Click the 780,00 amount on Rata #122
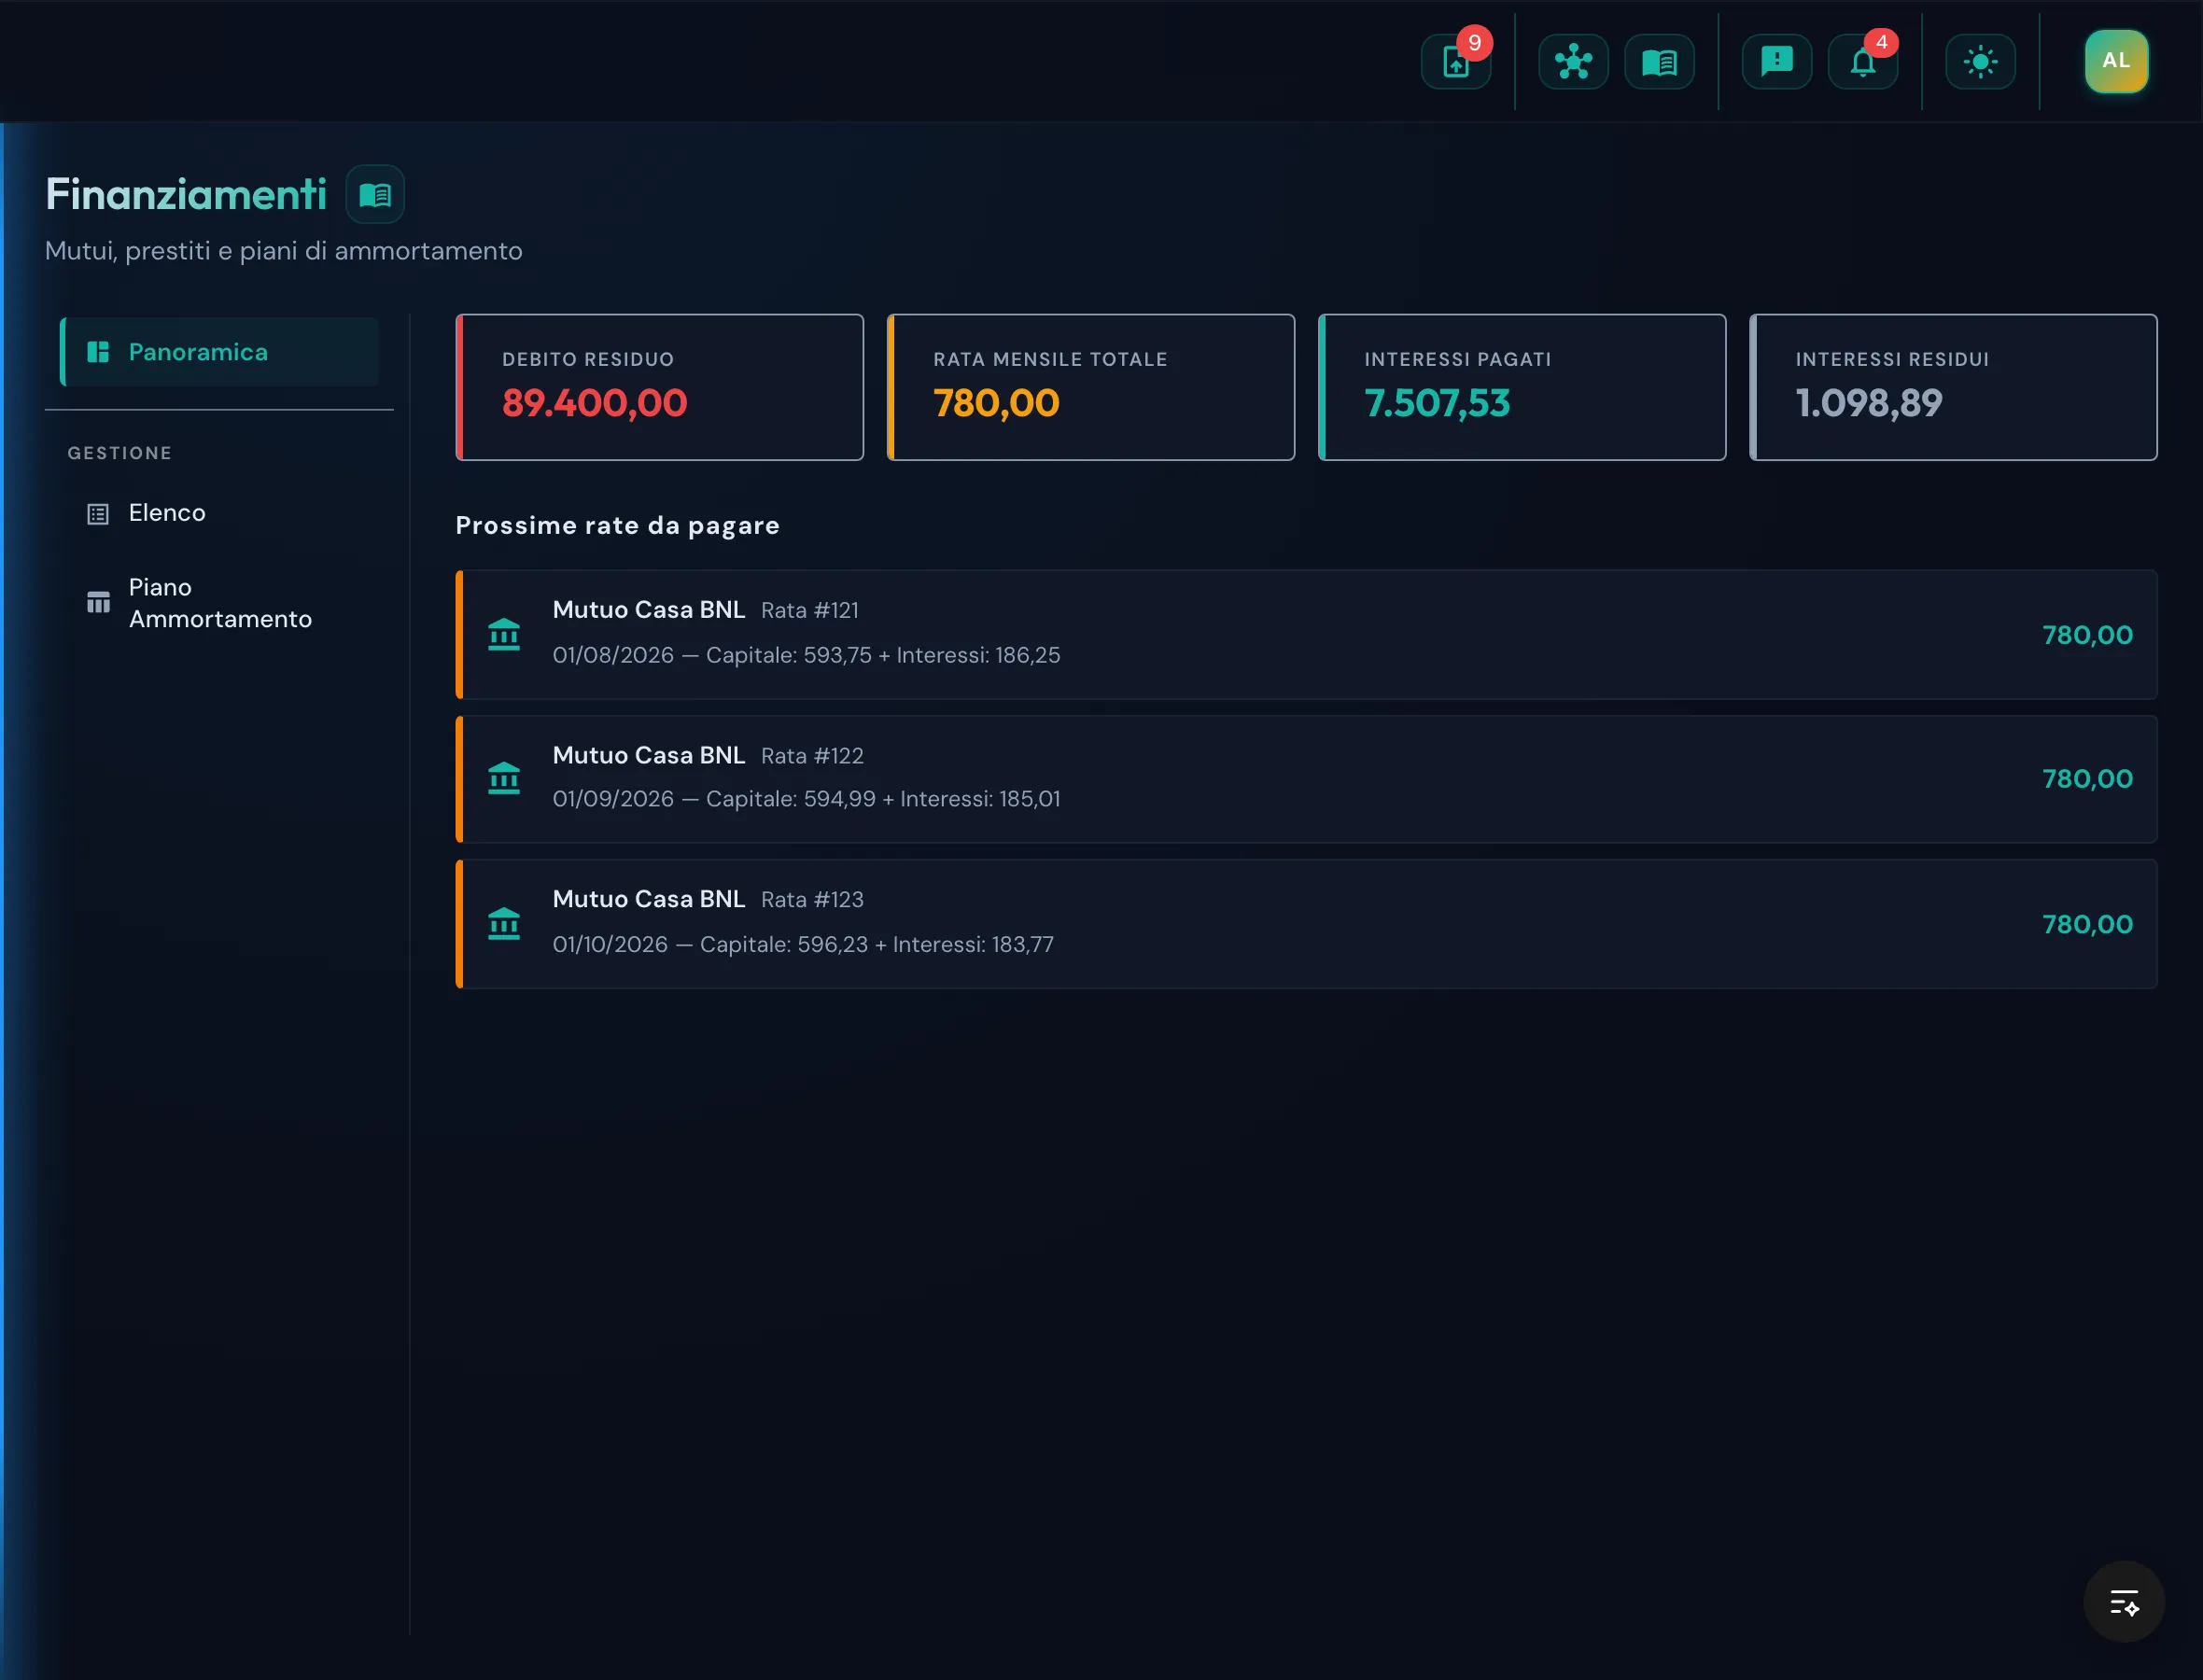2203x1680 pixels. [2087, 779]
